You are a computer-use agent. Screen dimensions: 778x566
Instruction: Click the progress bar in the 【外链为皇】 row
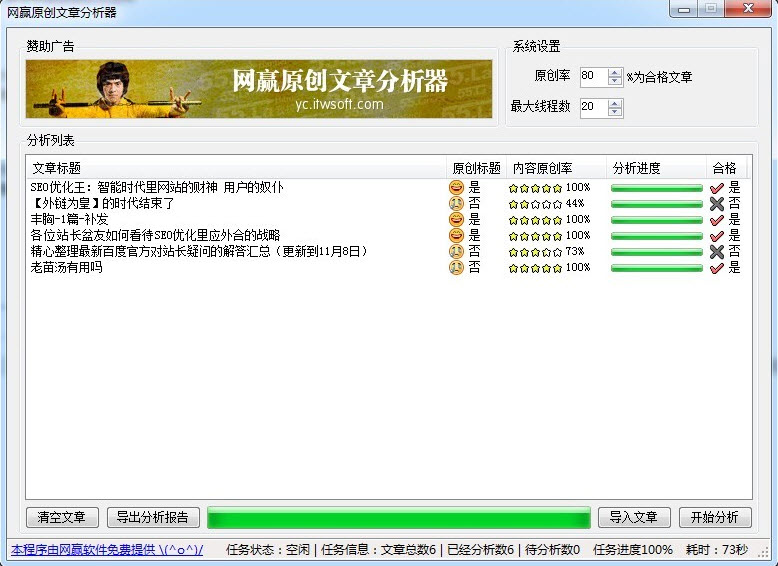coord(656,204)
